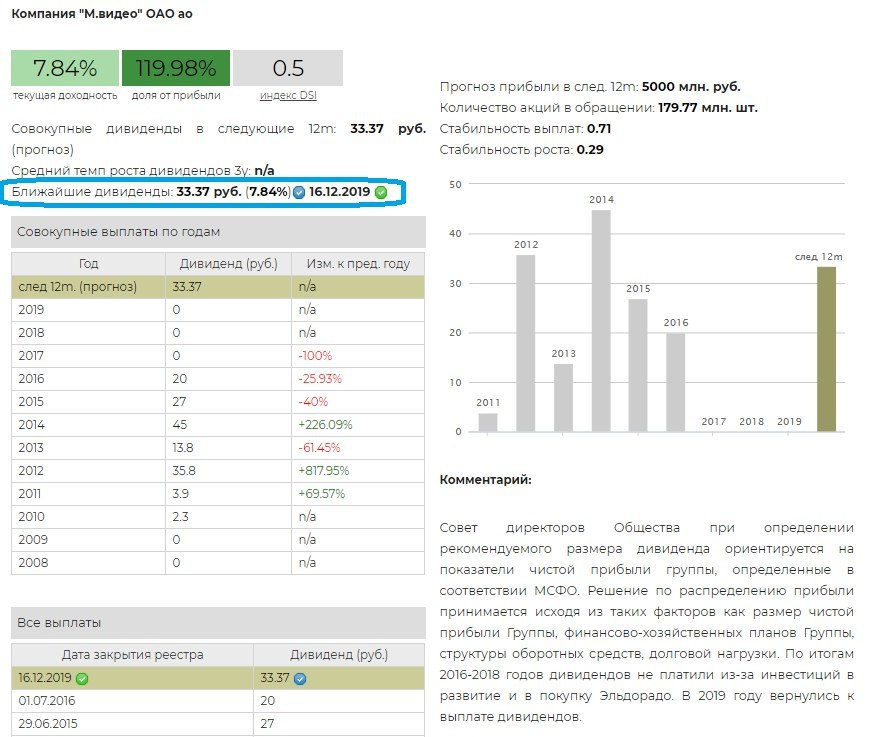Click the 119.98% доля от прибыли tile
This screenshot has width=890, height=737.
[x=176, y=68]
